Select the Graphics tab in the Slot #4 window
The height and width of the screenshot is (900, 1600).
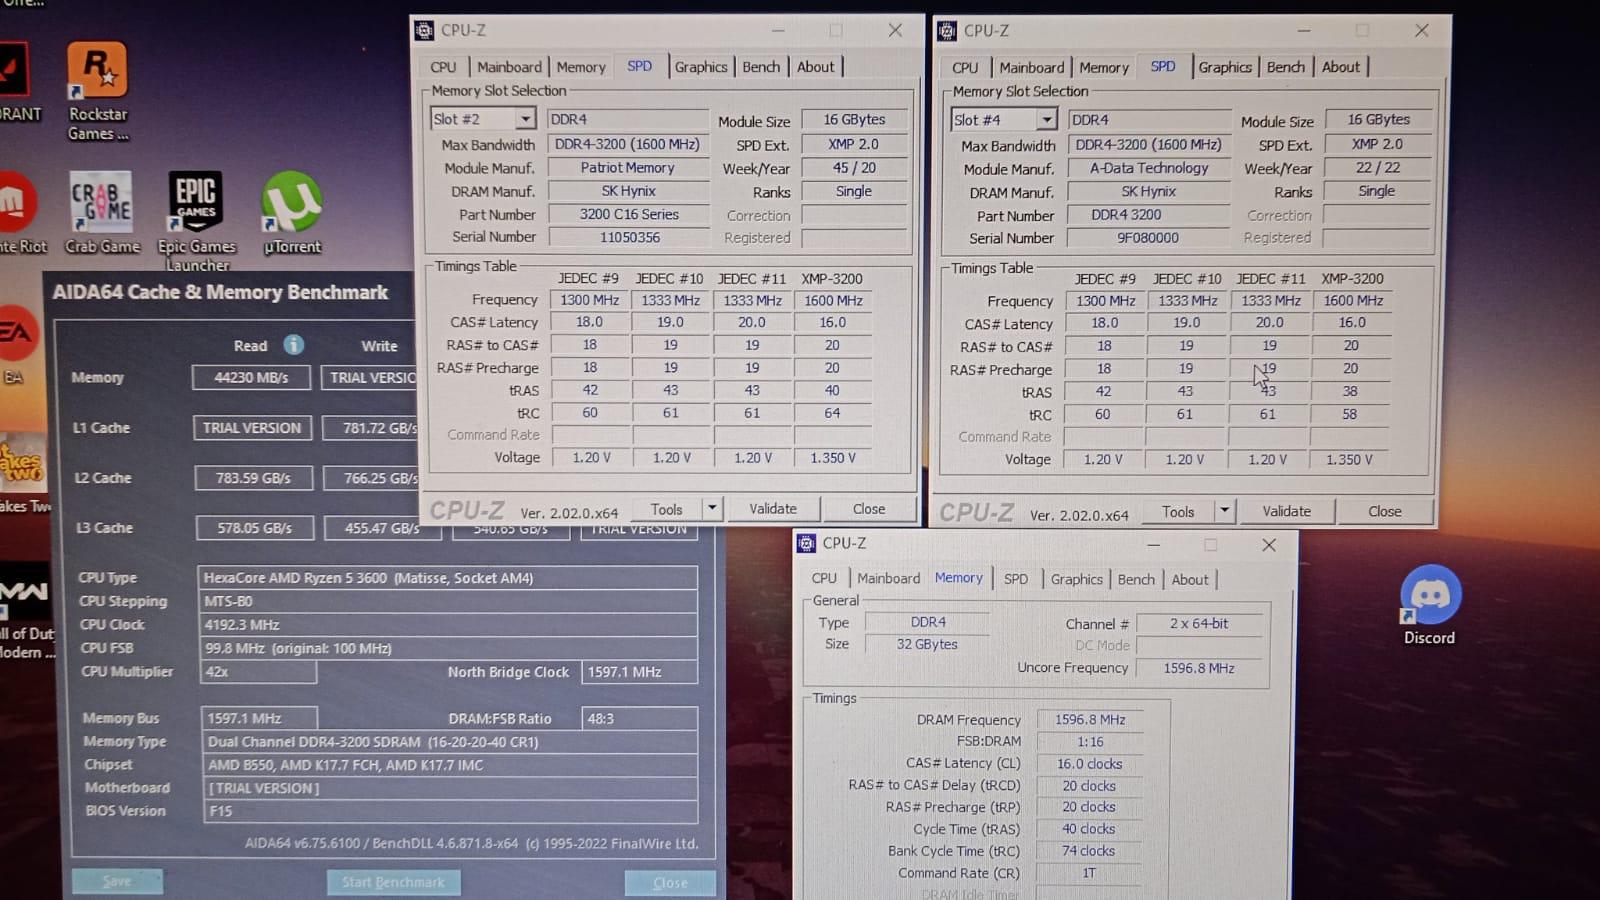click(x=1225, y=67)
